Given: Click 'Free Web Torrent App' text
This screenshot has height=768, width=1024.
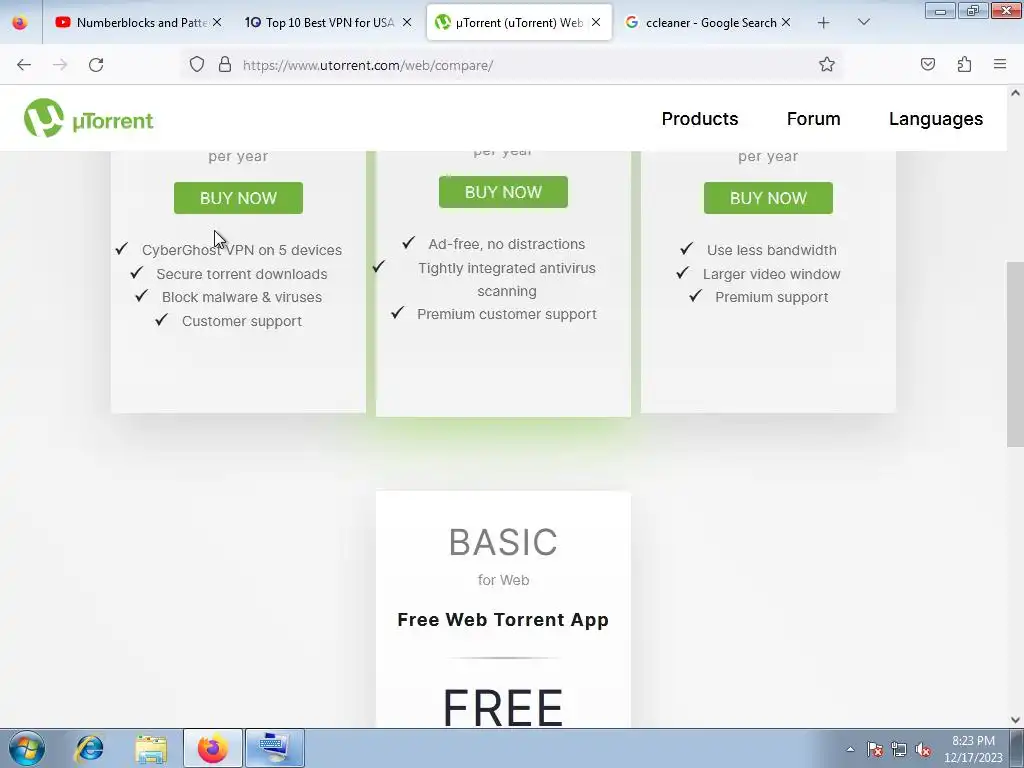Looking at the screenshot, I should click(x=504, y=619).
